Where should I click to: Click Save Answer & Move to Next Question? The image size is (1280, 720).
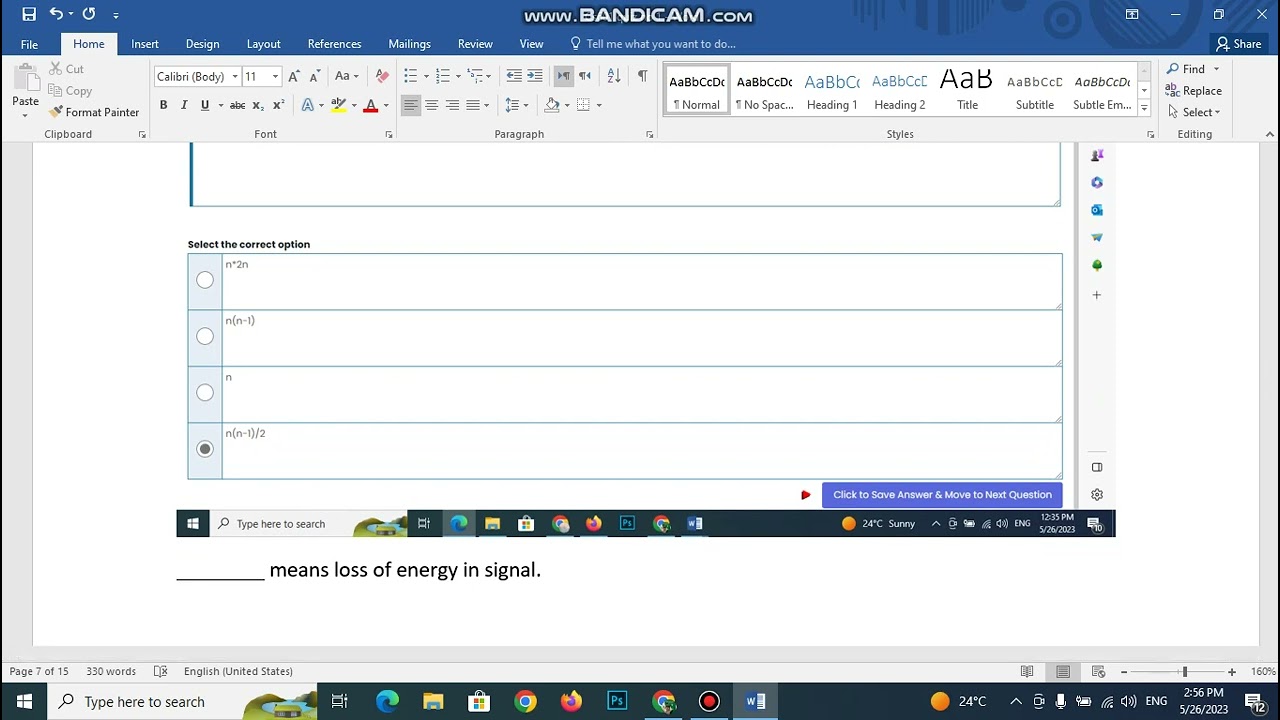pyautogui.click(x=942, y=494)
